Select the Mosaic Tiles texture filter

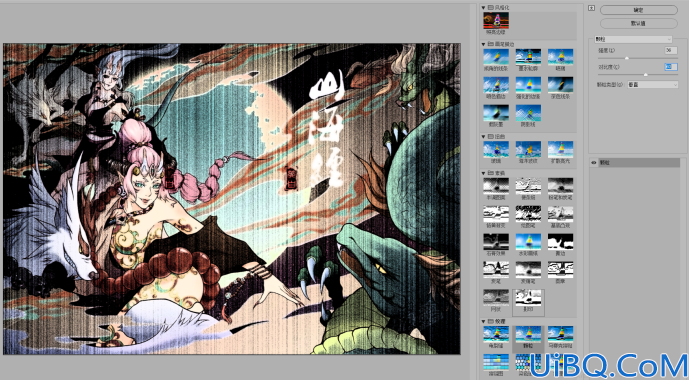coord(560,334)
